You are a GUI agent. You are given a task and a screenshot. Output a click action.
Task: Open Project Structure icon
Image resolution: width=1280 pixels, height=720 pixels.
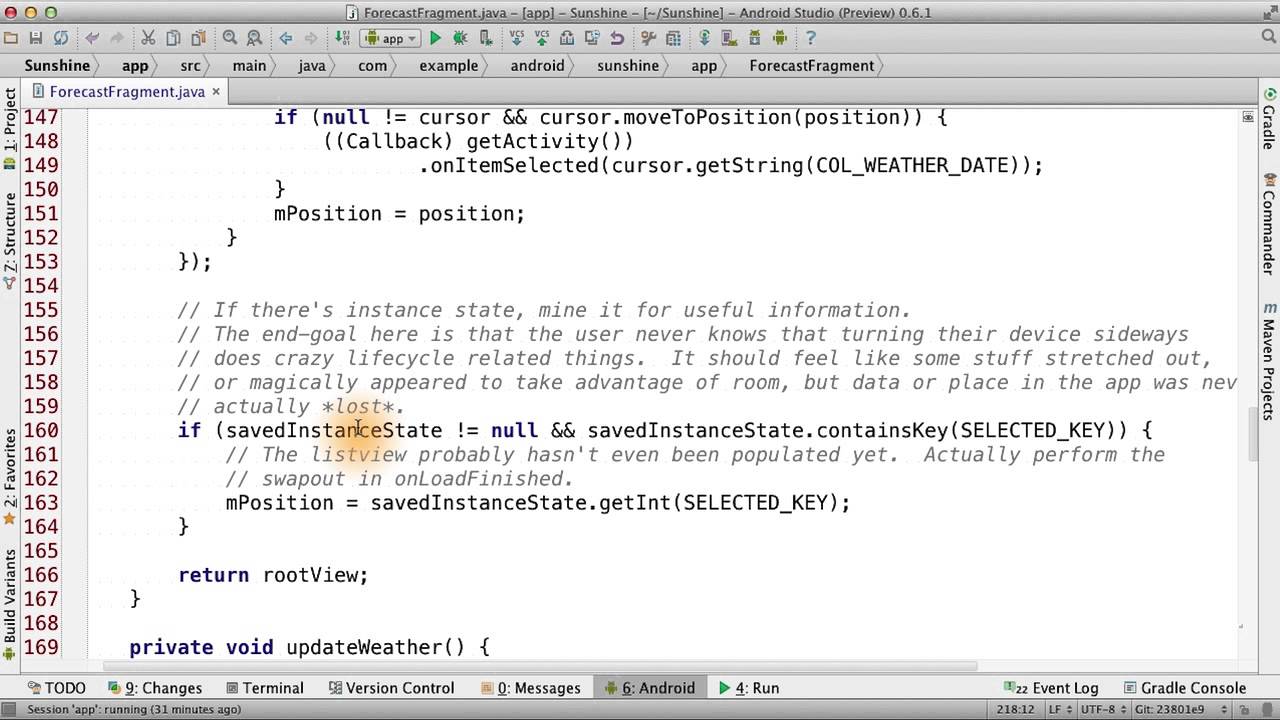[x=673, y=38]
